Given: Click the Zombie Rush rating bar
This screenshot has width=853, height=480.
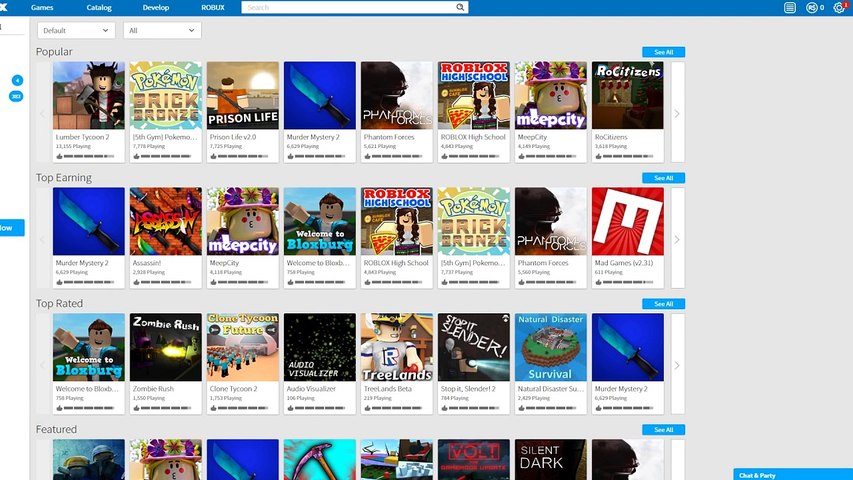Looking at the screenshot, I should click(166, 408).
